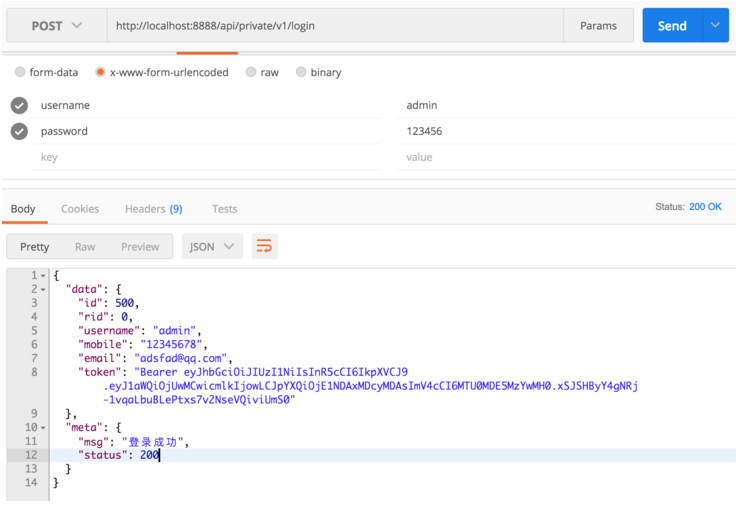Select the form-data radio option
This screenshot has height=508, width=751.
click(x=20, y=72)
